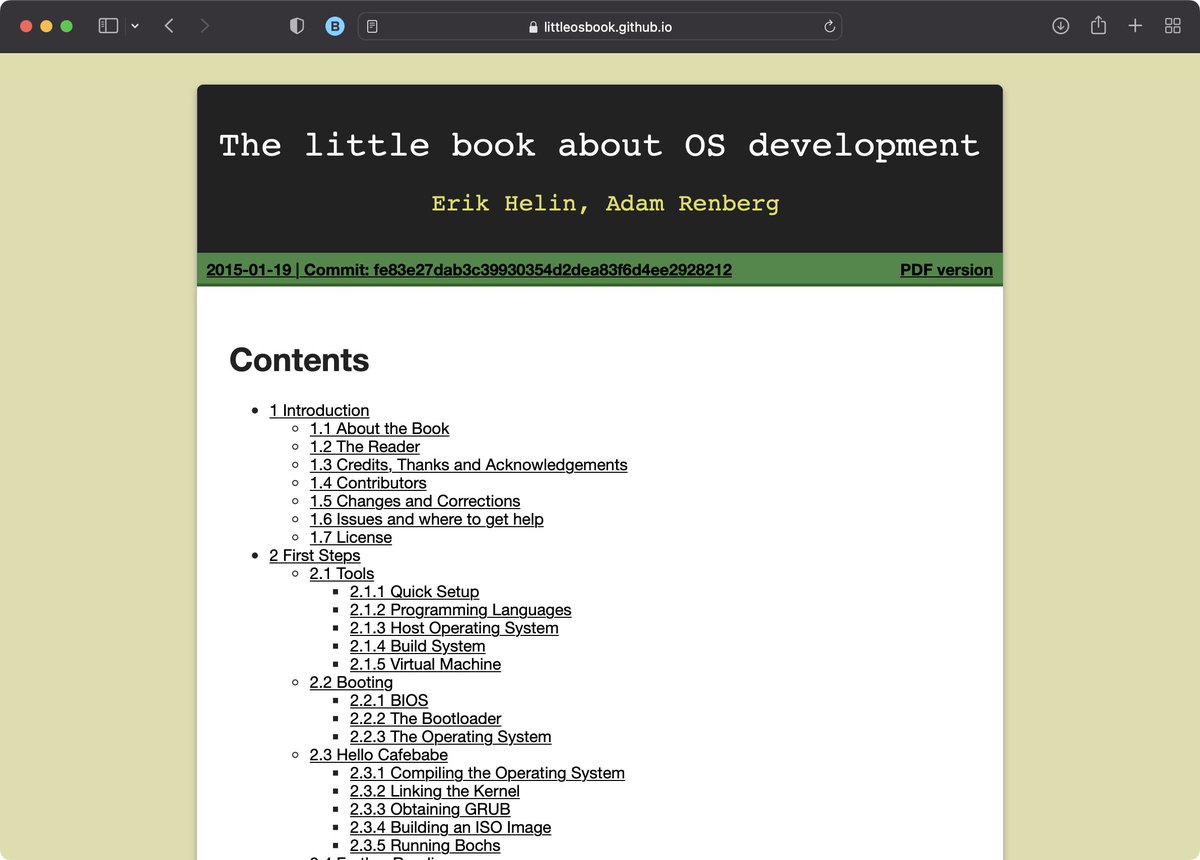Go to 1.2 The Reader
The height and width of the screenshot is (860, 1200).
[364, 446]
